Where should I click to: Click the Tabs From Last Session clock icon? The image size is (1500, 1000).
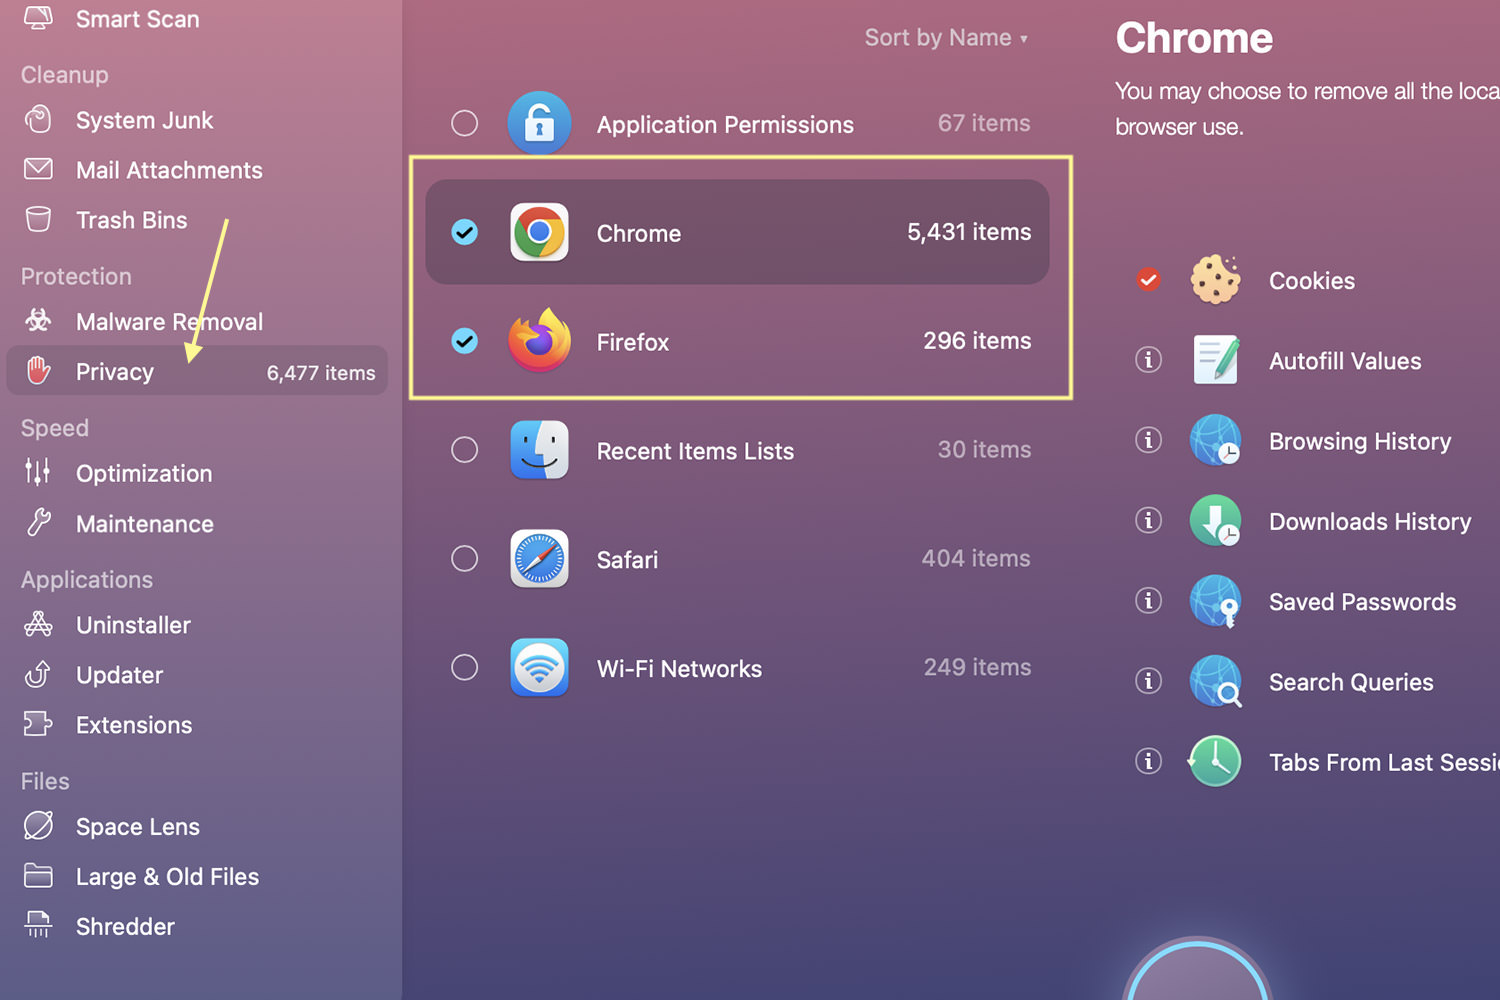[1215, 761]
